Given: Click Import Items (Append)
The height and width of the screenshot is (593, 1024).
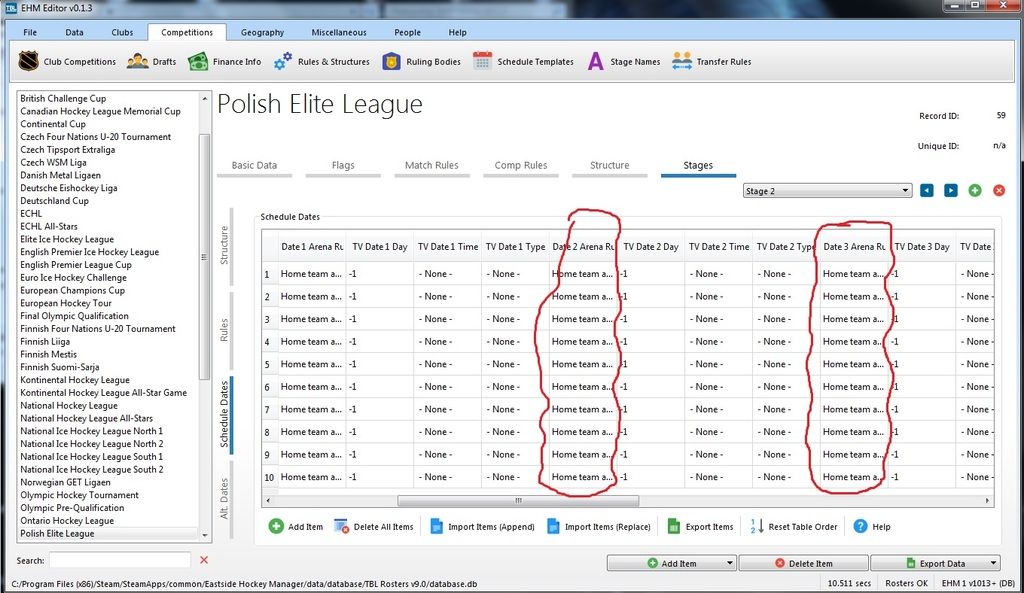Looking at the screenshot, I should point(482,526).
